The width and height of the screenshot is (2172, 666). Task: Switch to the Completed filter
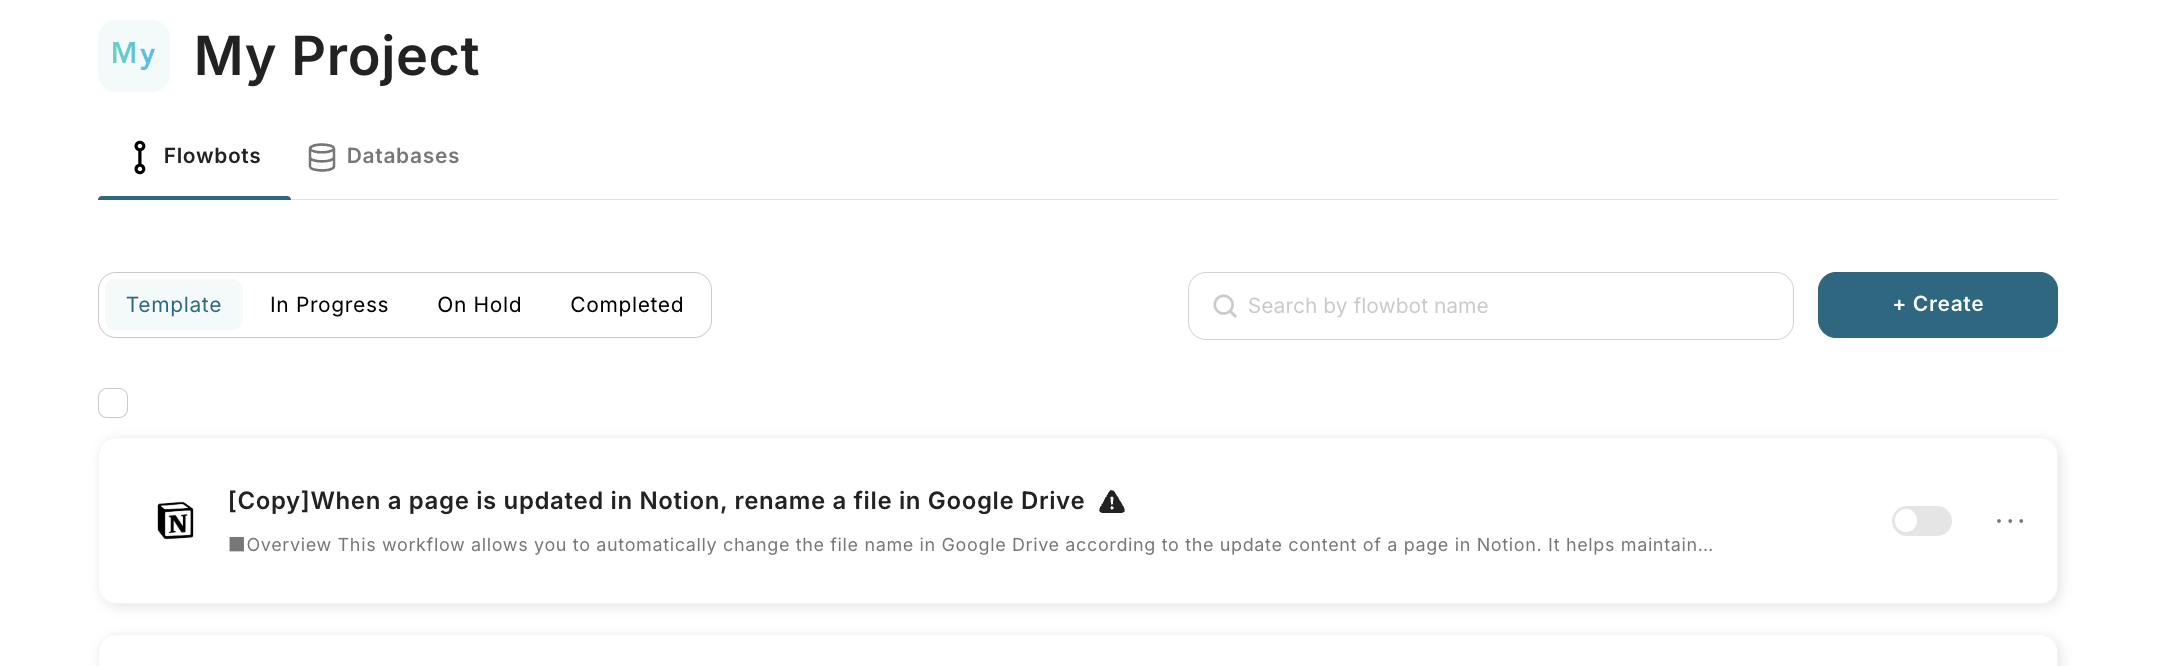[x=627, y=305]
